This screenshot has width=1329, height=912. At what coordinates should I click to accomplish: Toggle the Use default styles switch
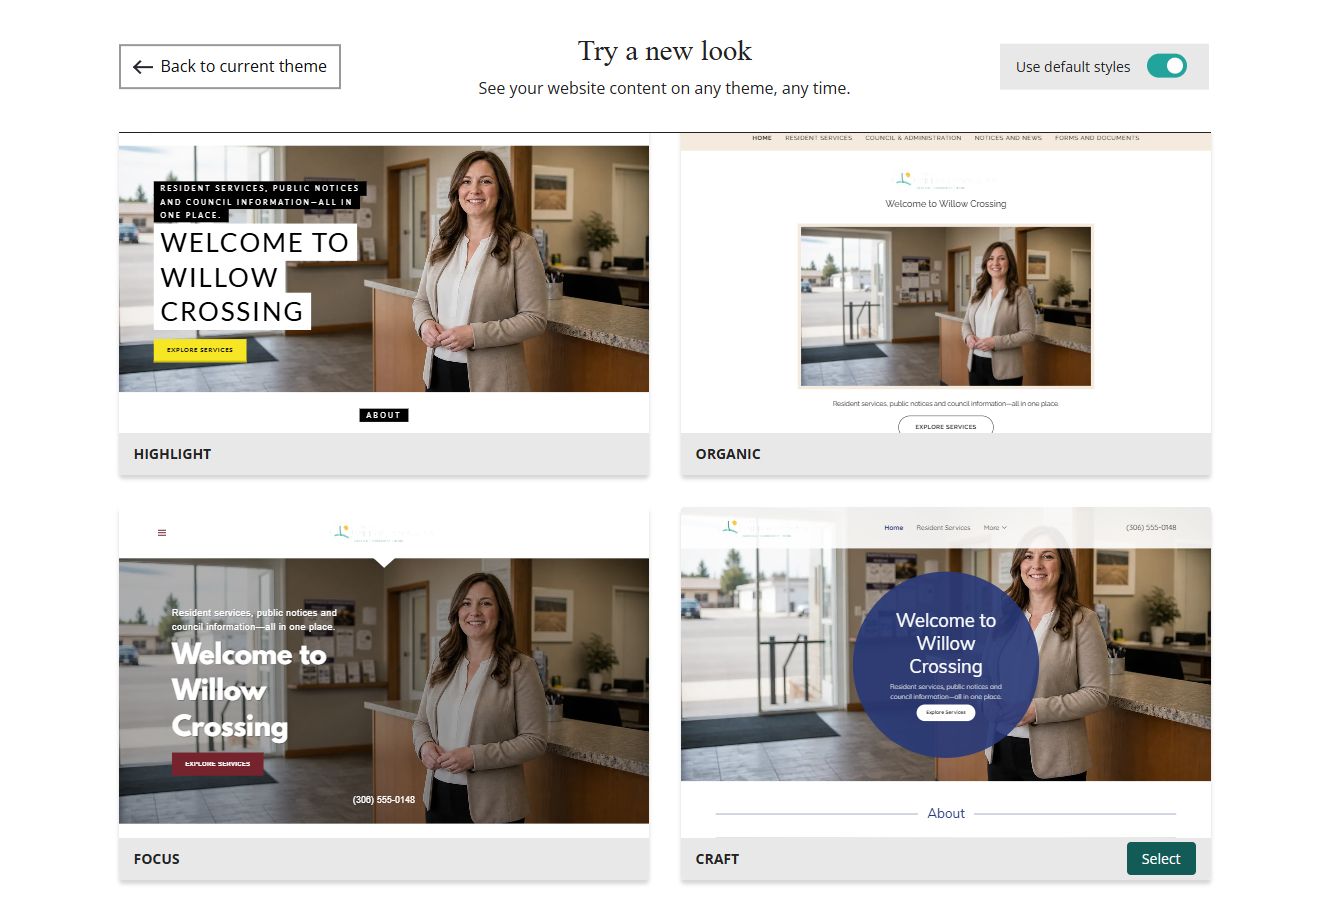pyautogui.click(x=1166, y=66)
